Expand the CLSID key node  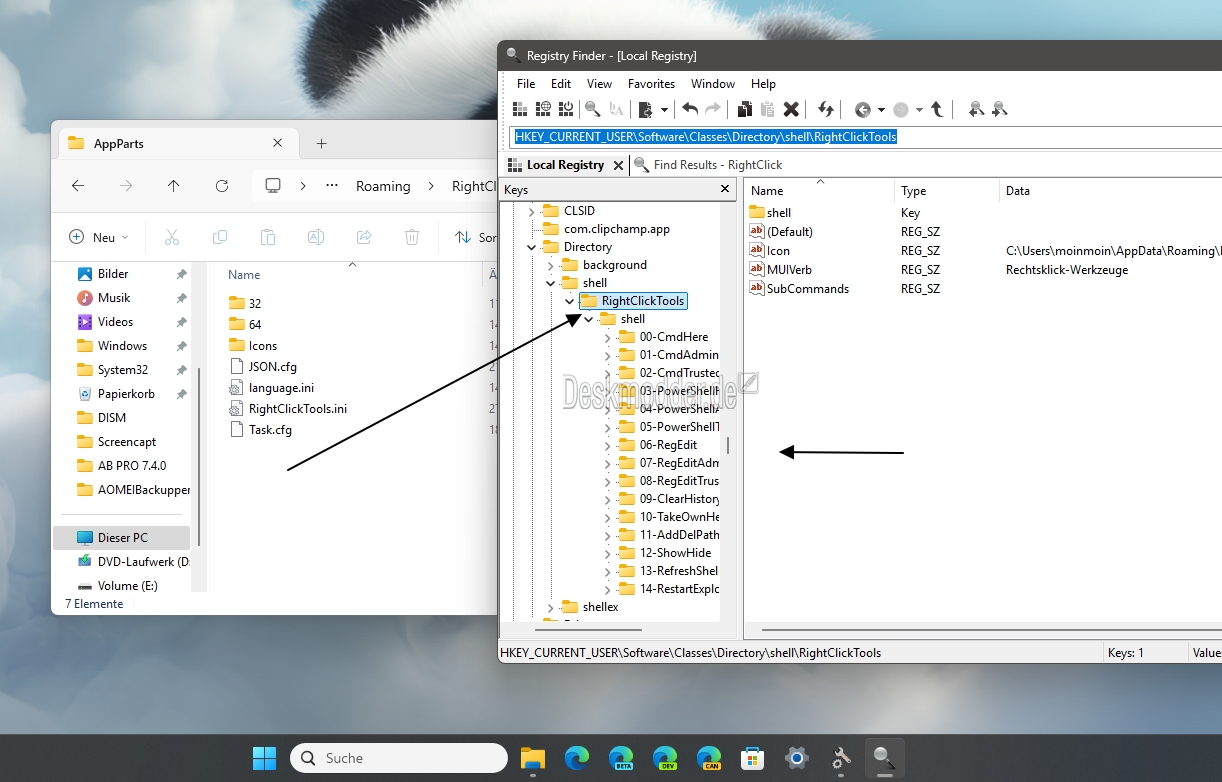pos(531,211)
